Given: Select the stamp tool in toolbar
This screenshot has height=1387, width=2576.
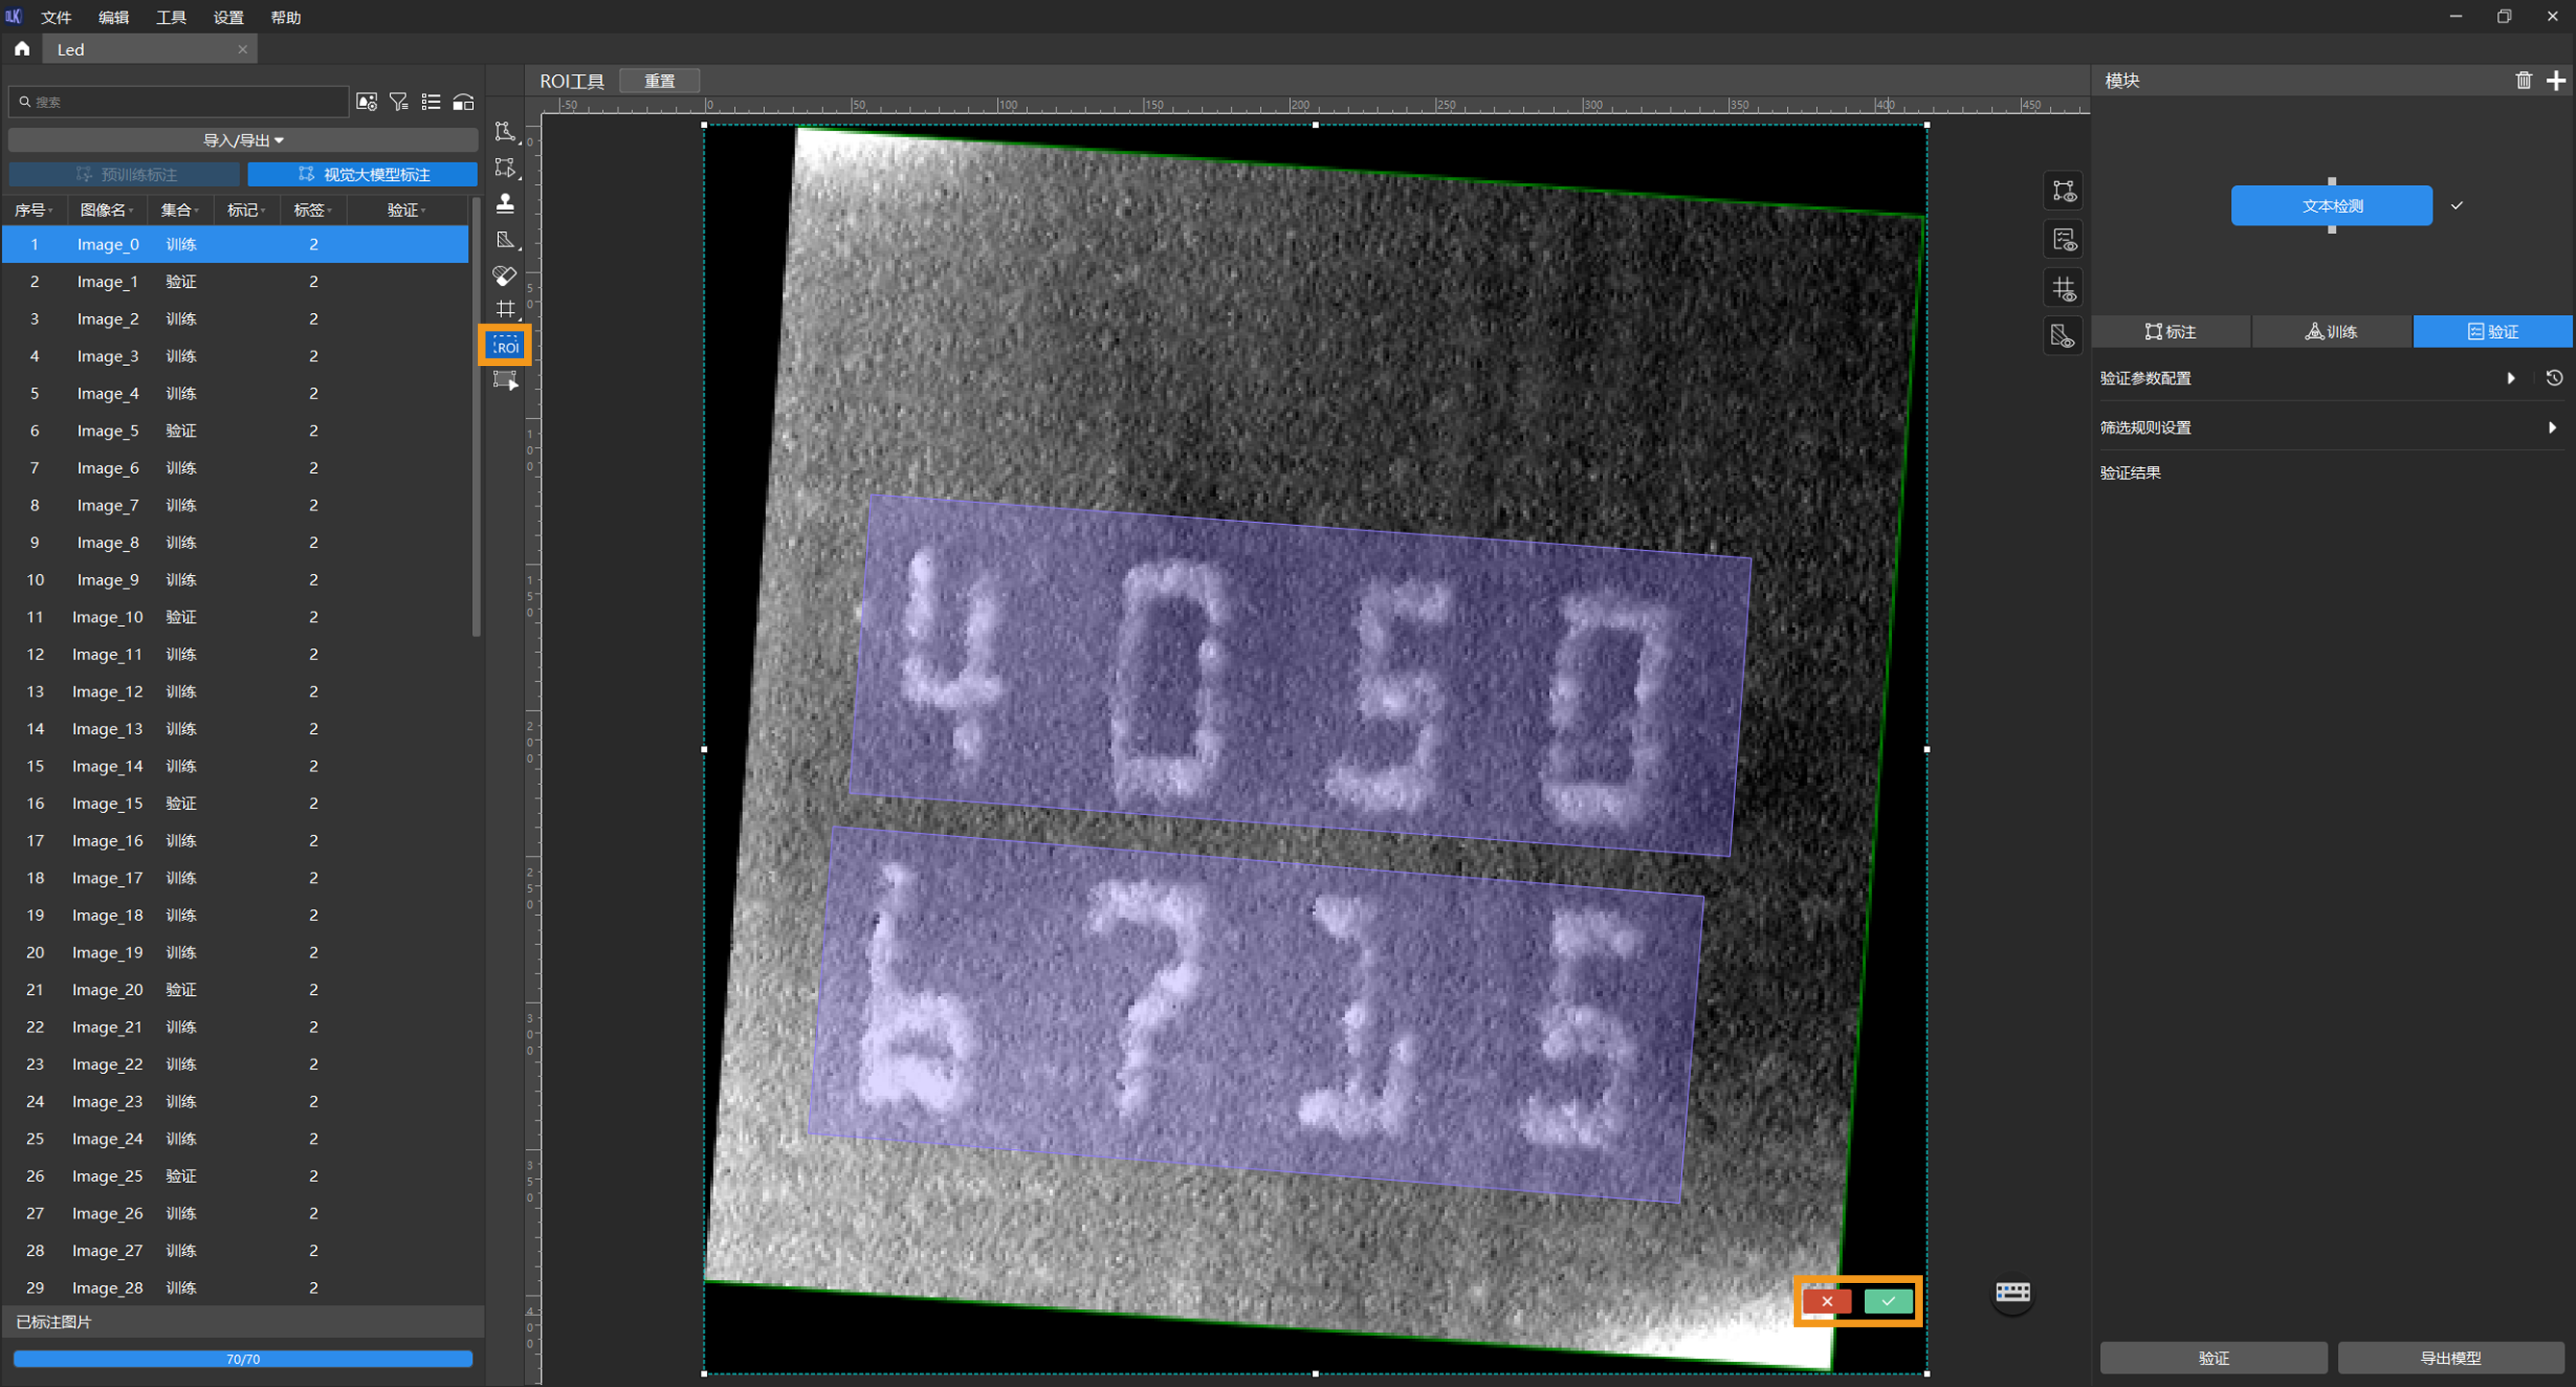Looking at the screenshot, I should (505, 203).
